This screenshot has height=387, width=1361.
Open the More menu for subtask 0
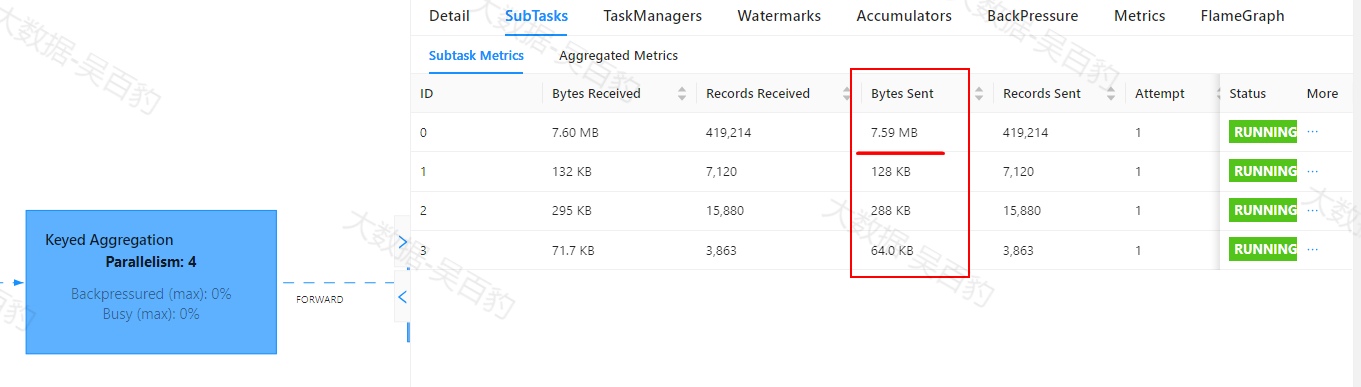point(1313,132)
